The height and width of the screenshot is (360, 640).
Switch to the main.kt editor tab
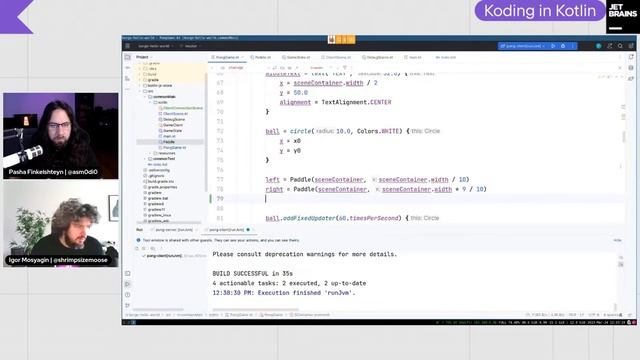point(413,58)
